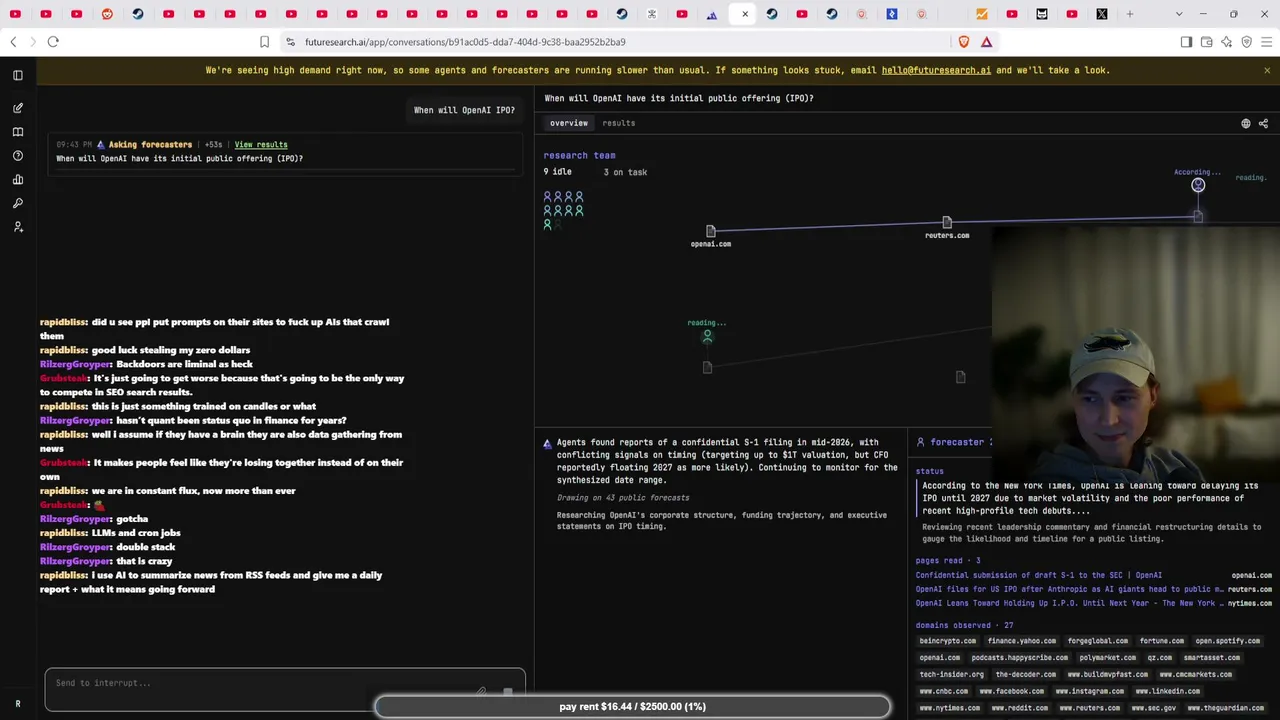The height and width of the screenshot is (720, 1280).
Task: Reload the page with refresh icon
Action: pos(53,42)
